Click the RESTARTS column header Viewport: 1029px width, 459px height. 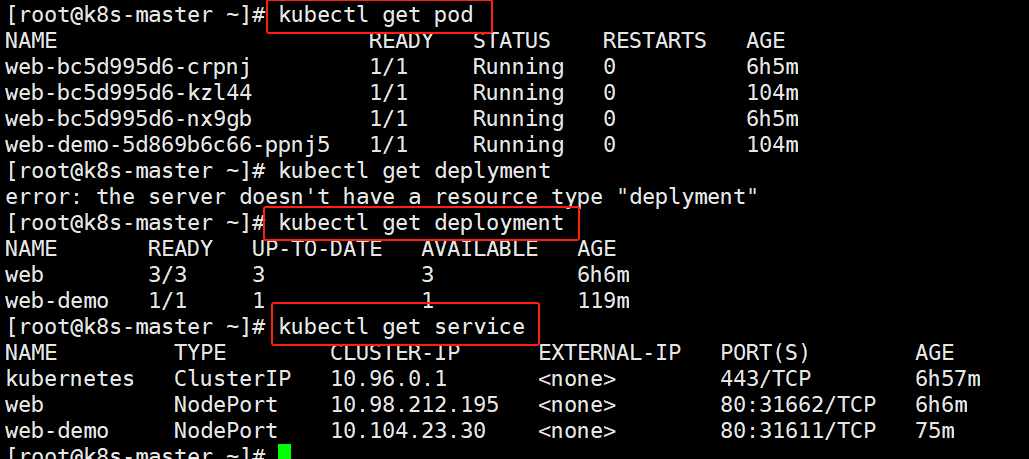[x=654, y=41]
